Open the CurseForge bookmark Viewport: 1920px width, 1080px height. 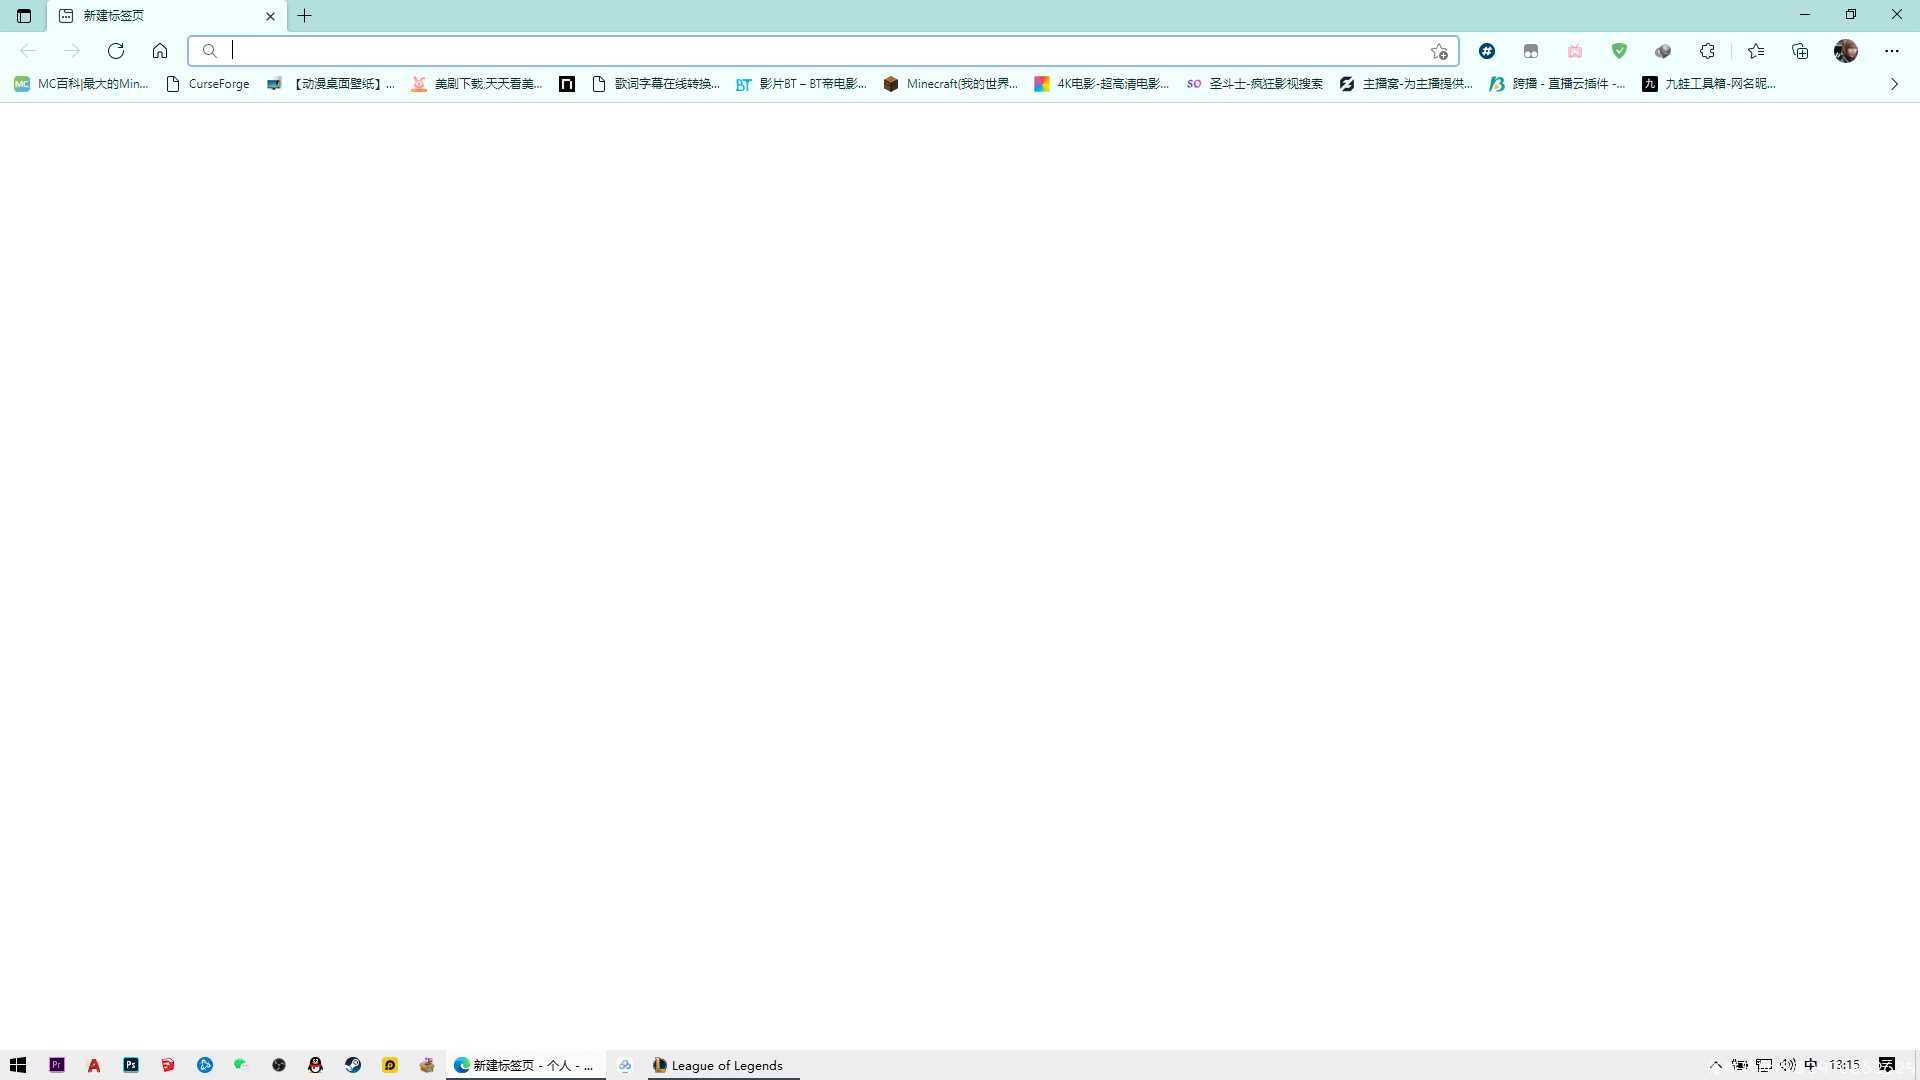pos(208,84)
